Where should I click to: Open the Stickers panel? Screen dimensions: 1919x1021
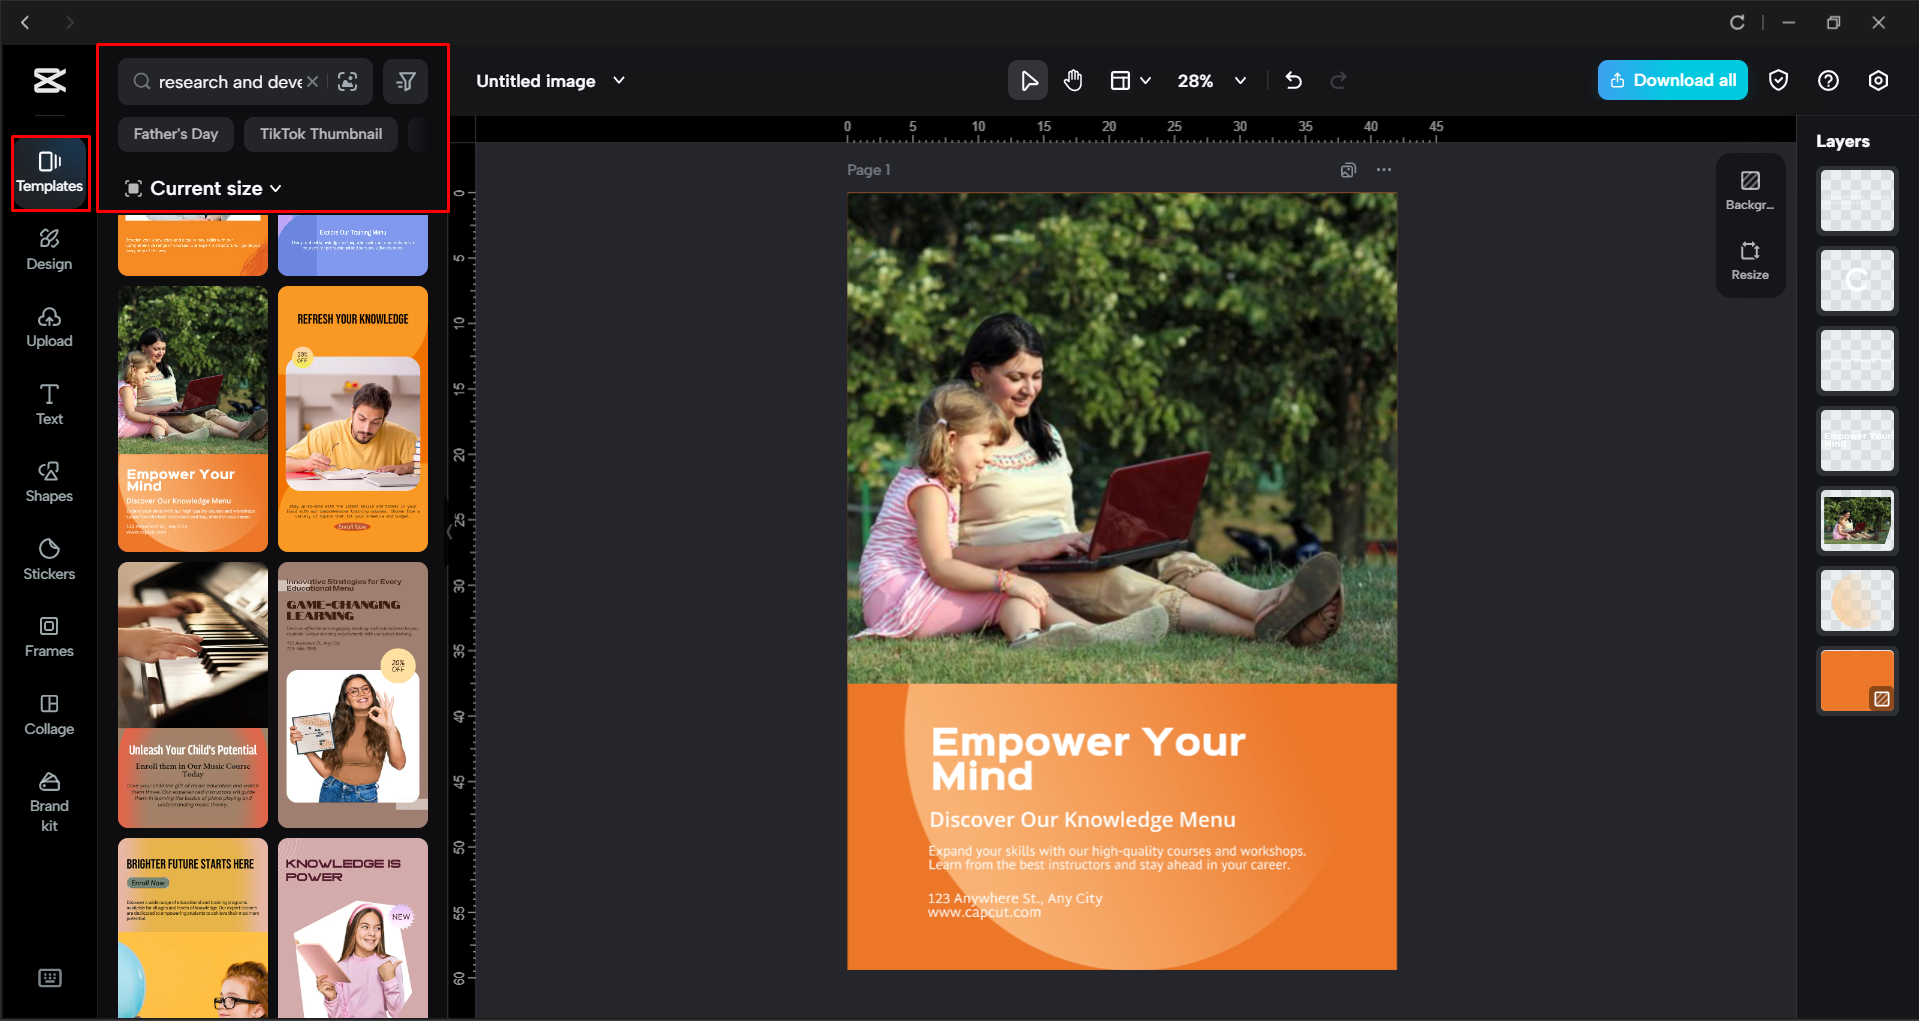(49, 559)
